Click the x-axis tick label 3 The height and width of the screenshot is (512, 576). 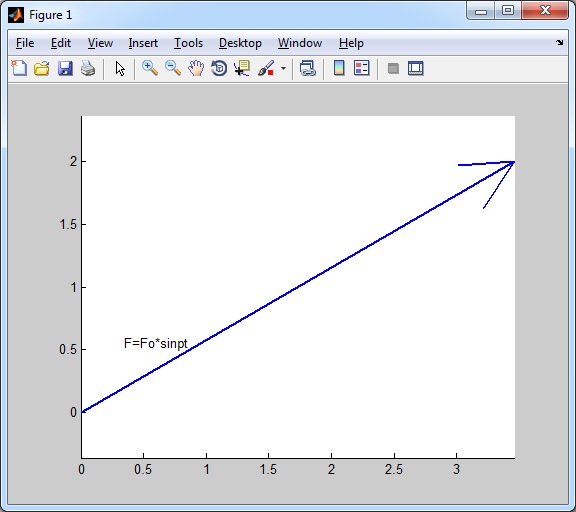click(x=456, y=469)
